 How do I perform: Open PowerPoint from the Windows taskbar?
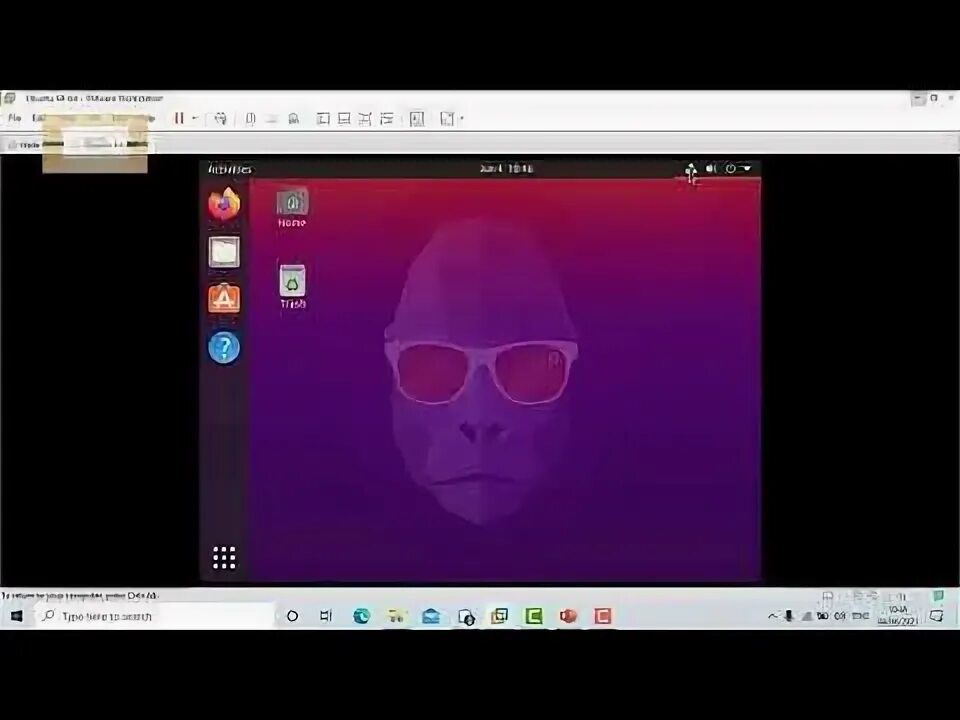coord(568,616)
